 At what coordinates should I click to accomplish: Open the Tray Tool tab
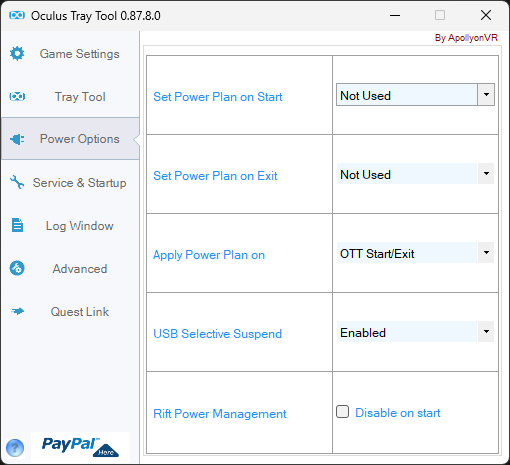coord(70,97)
